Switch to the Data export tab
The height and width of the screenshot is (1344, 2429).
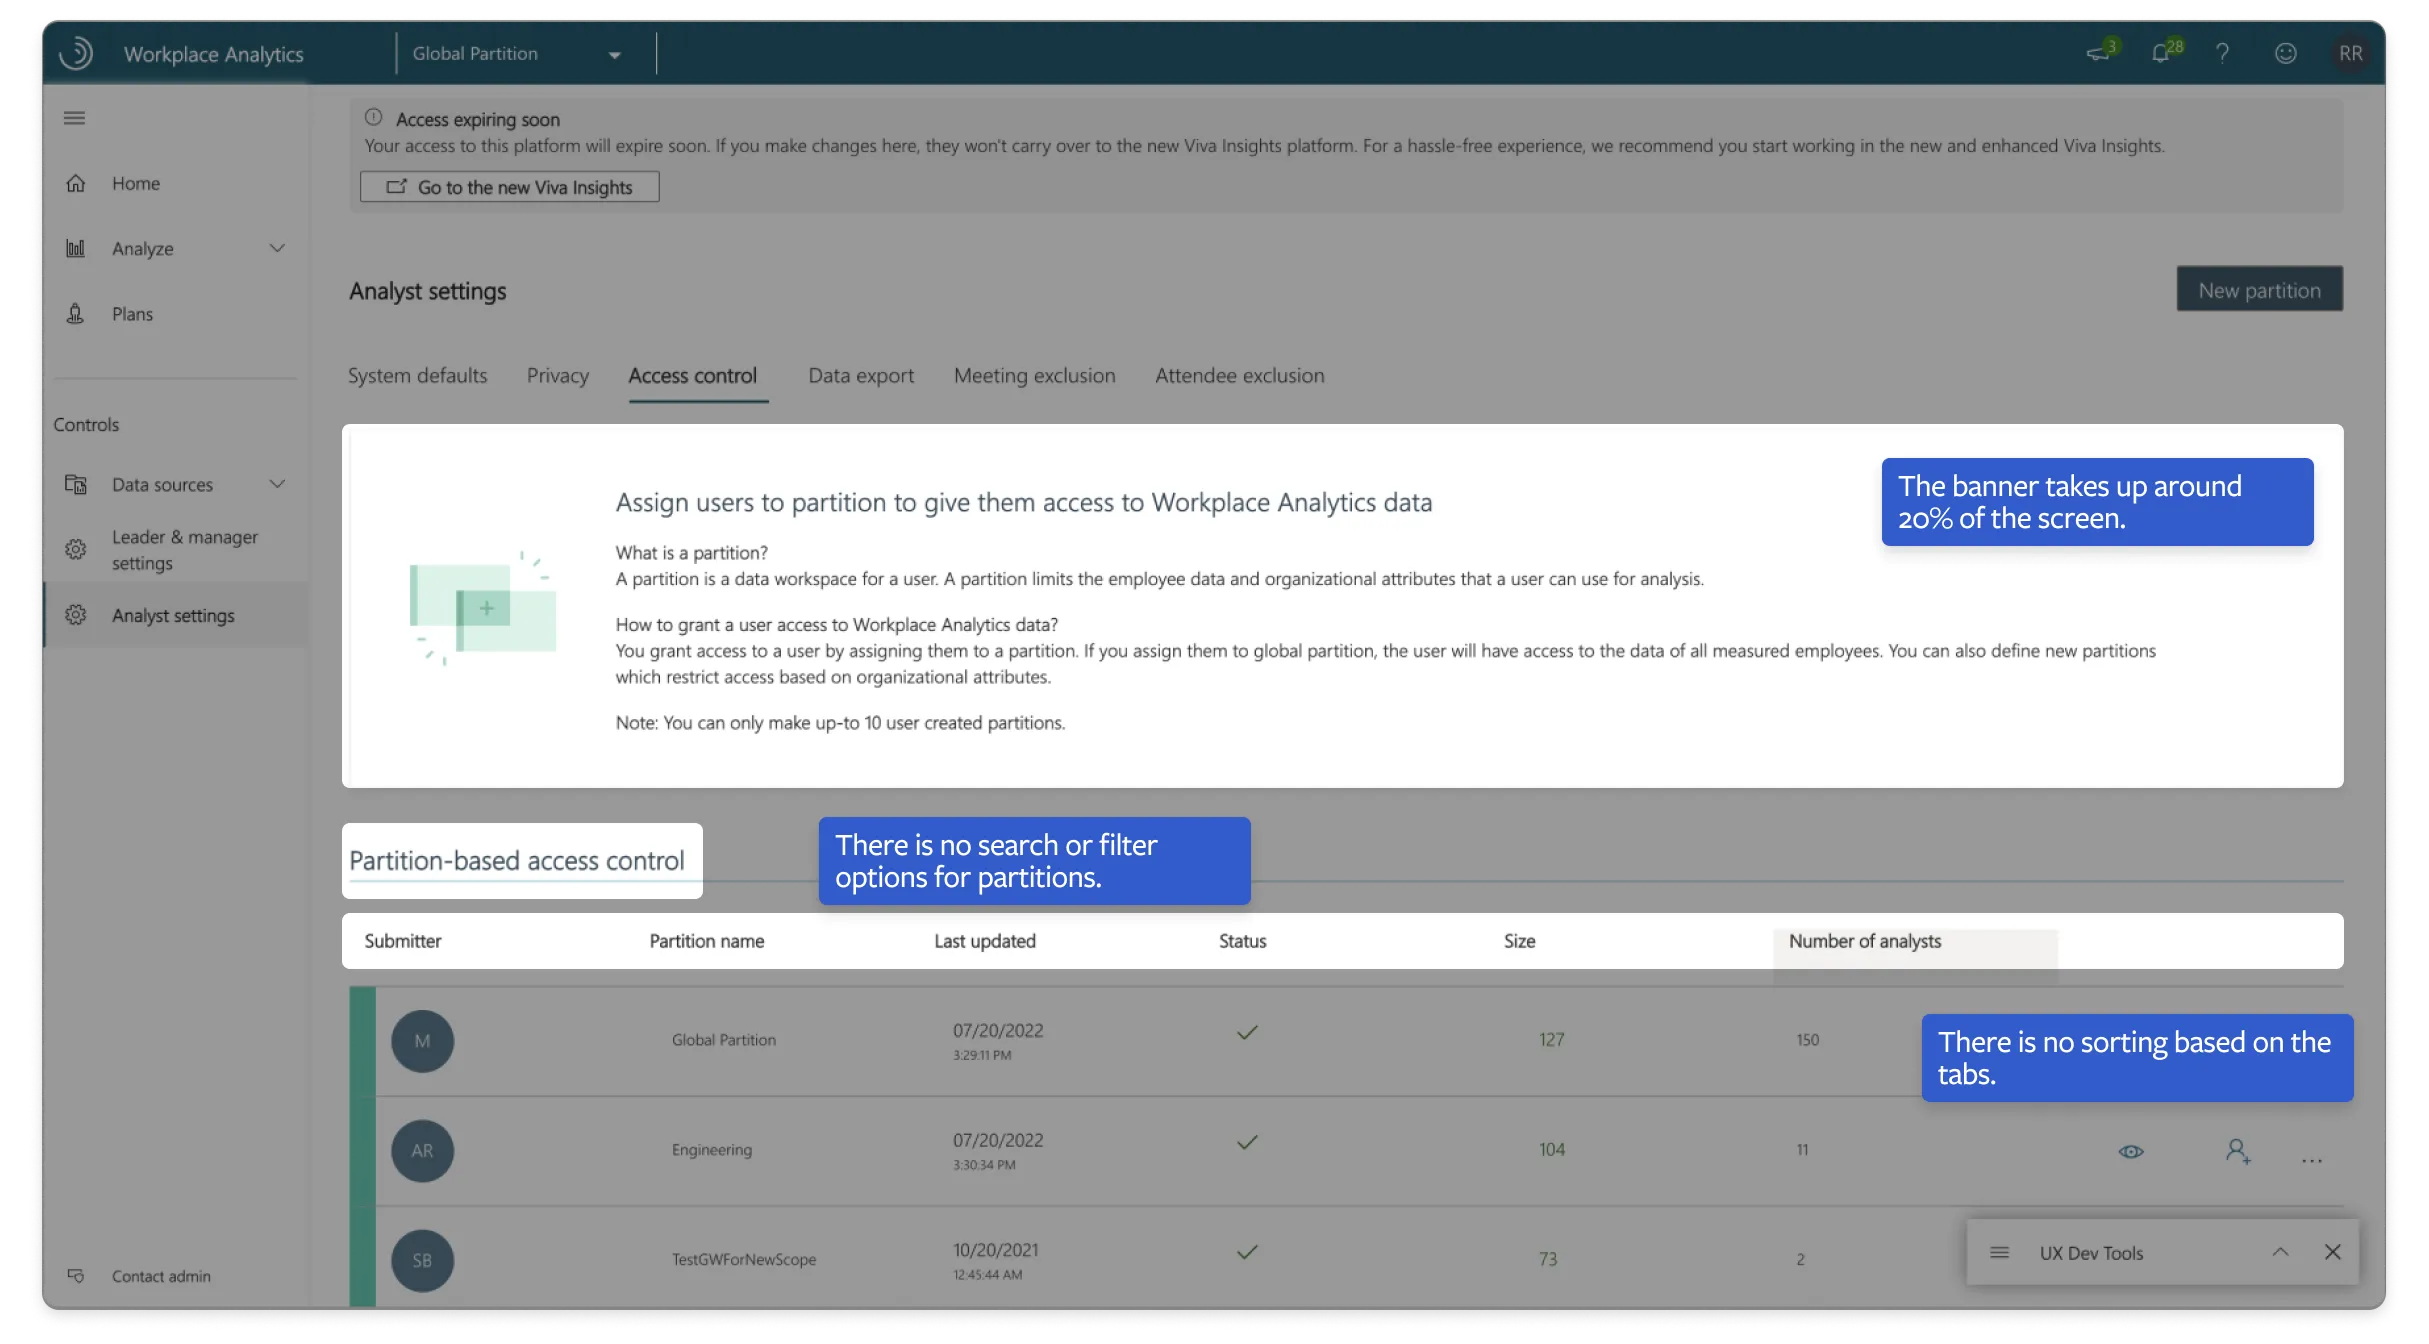click(x=860, y=375)
